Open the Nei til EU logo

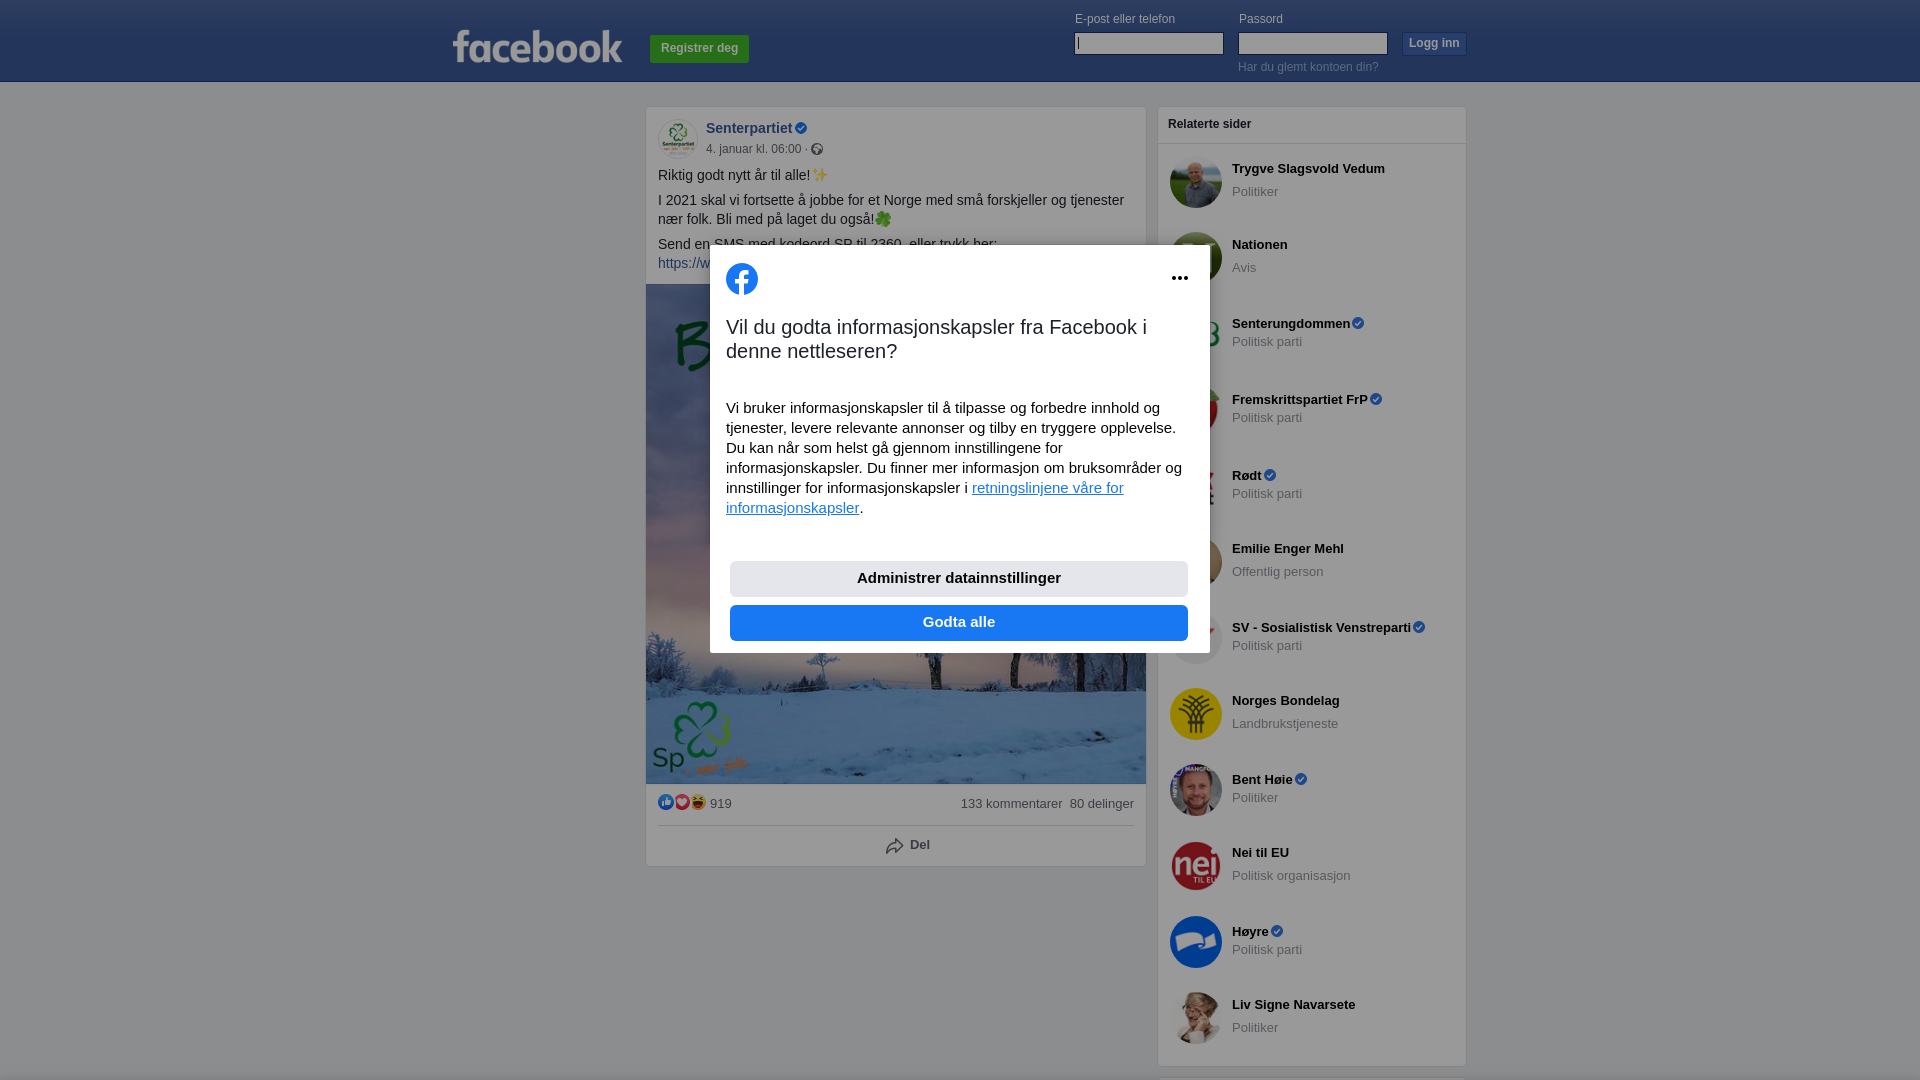1196,866
